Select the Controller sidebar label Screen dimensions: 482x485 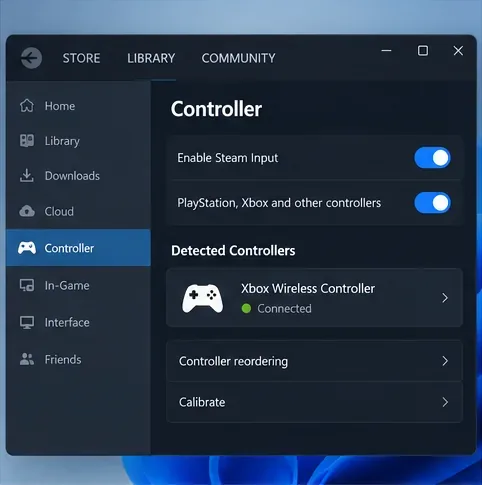coord(69,248)
